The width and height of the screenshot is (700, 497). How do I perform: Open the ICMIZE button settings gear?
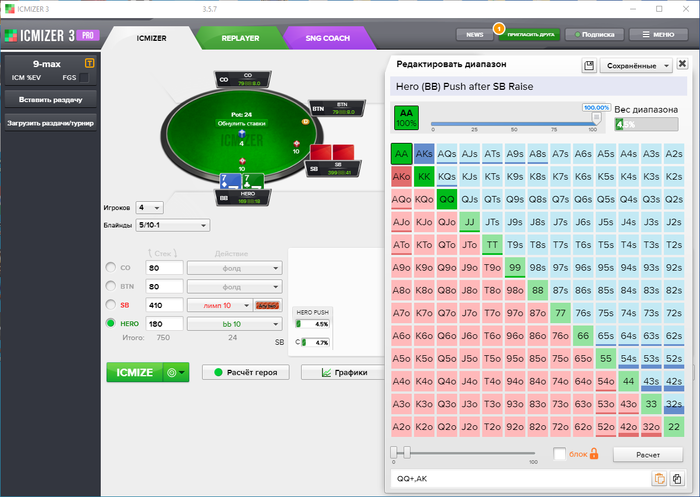(x=176, y=372)
